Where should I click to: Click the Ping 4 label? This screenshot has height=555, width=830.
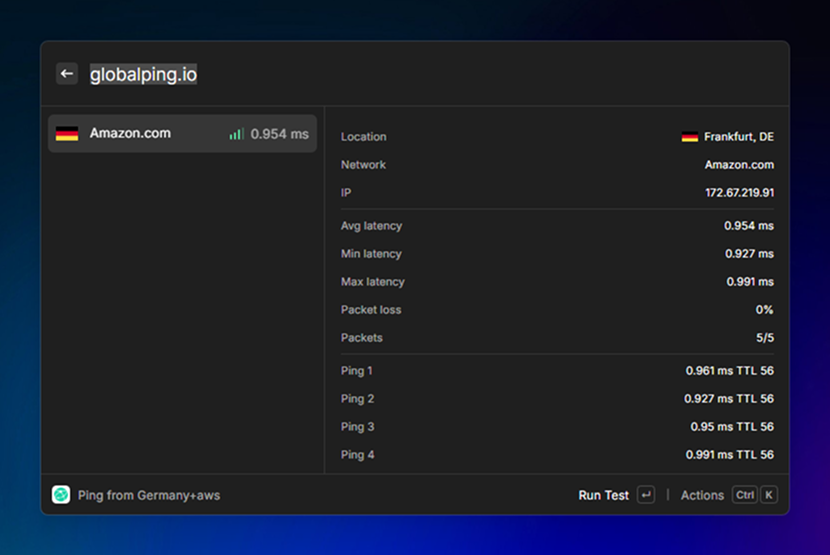(x=357, y=455)
